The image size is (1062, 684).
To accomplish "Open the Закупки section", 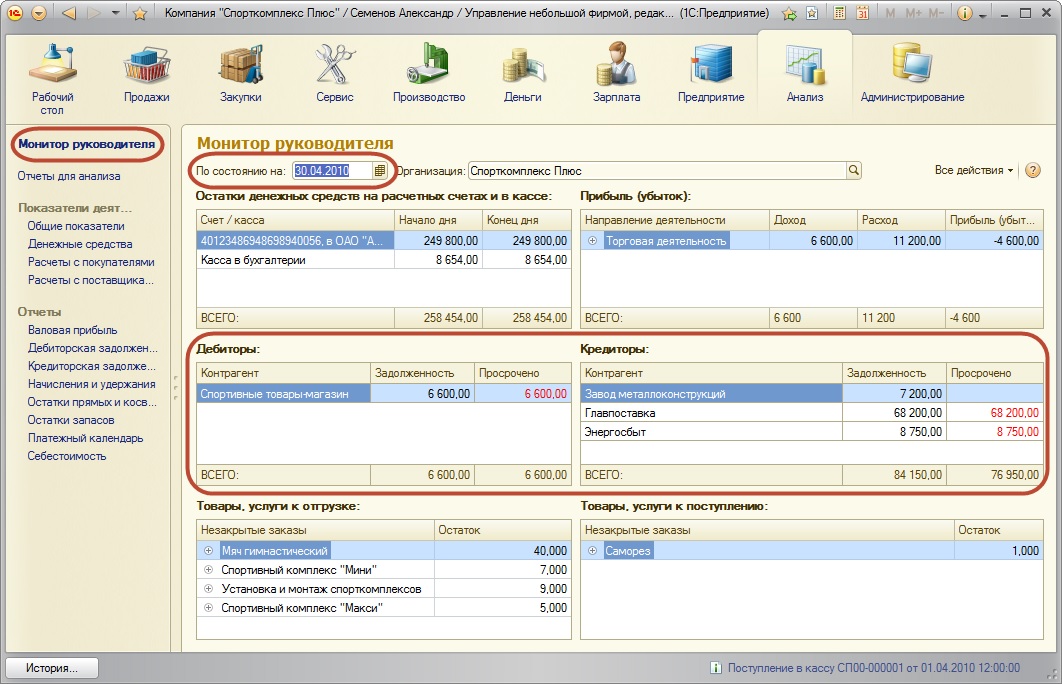I will [x=240, y=74].
